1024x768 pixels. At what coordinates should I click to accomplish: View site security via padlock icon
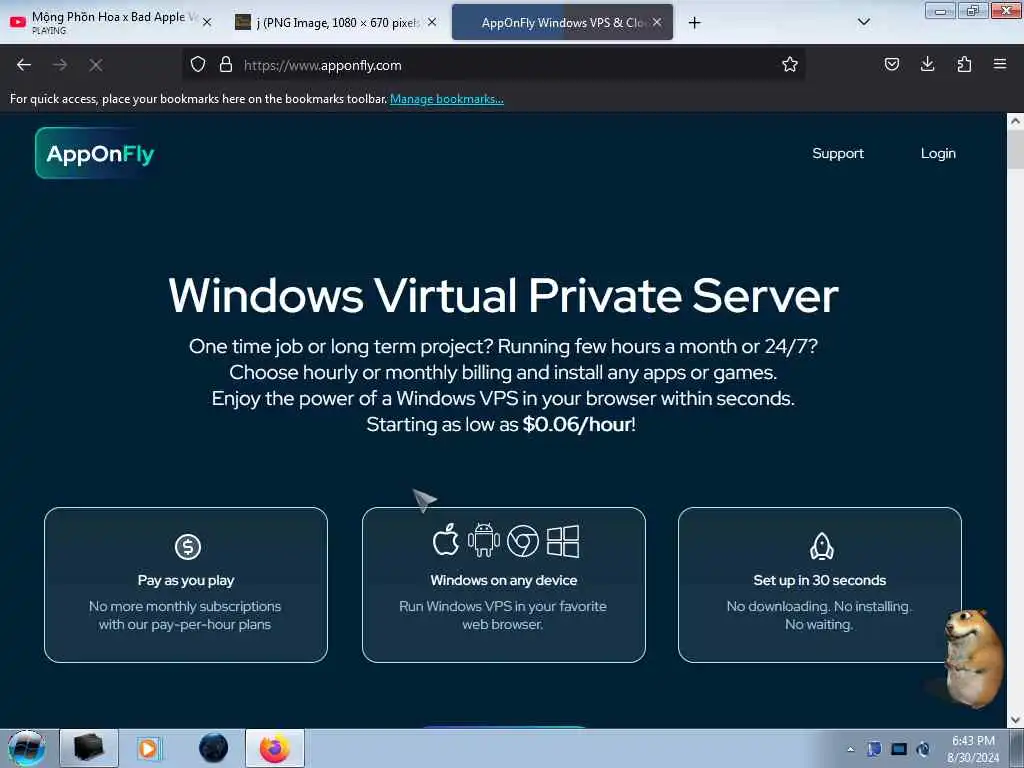click(226, 65)
